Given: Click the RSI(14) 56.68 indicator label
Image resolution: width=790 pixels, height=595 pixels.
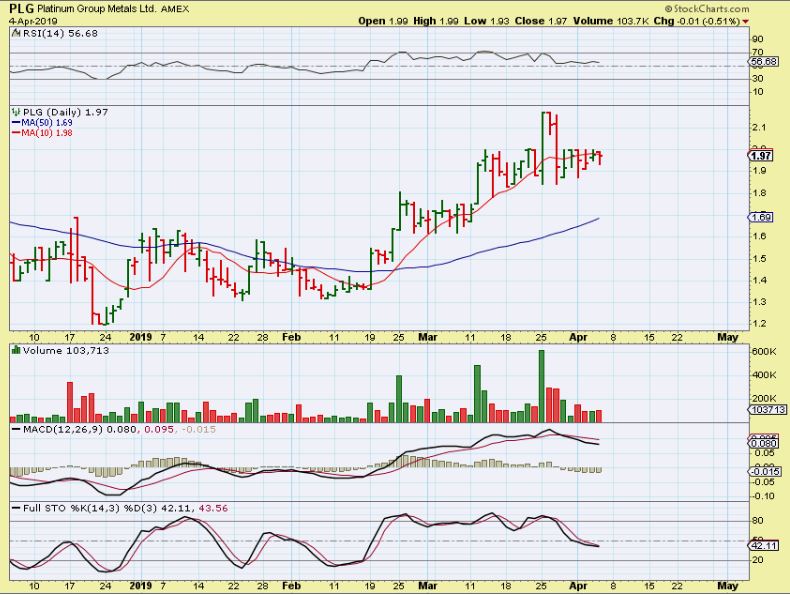Looking at the screenshot, I should click(60, 34).
